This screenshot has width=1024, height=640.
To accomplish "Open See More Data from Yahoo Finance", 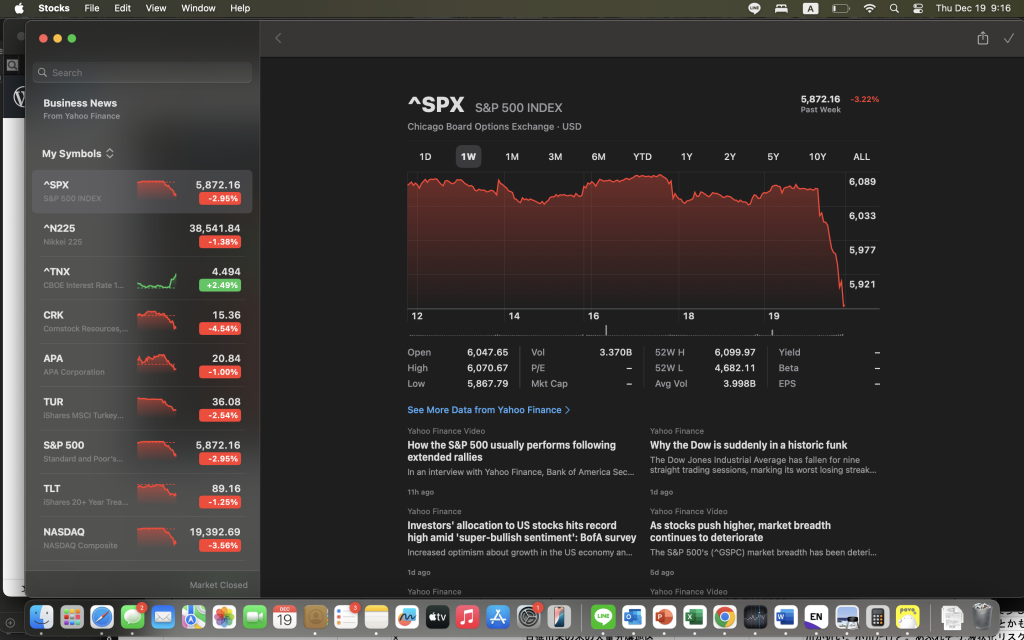I will [x=488, y=410].
